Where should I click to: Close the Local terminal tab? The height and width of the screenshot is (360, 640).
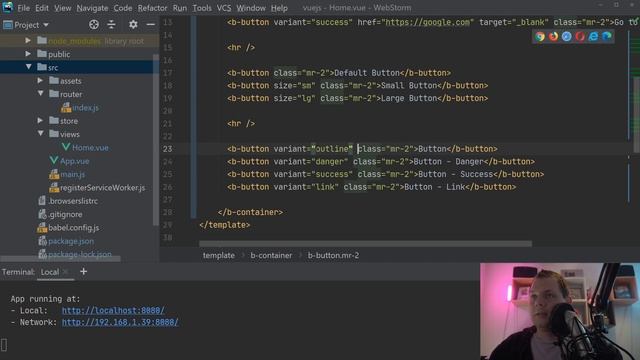click(x=66, y=272)
